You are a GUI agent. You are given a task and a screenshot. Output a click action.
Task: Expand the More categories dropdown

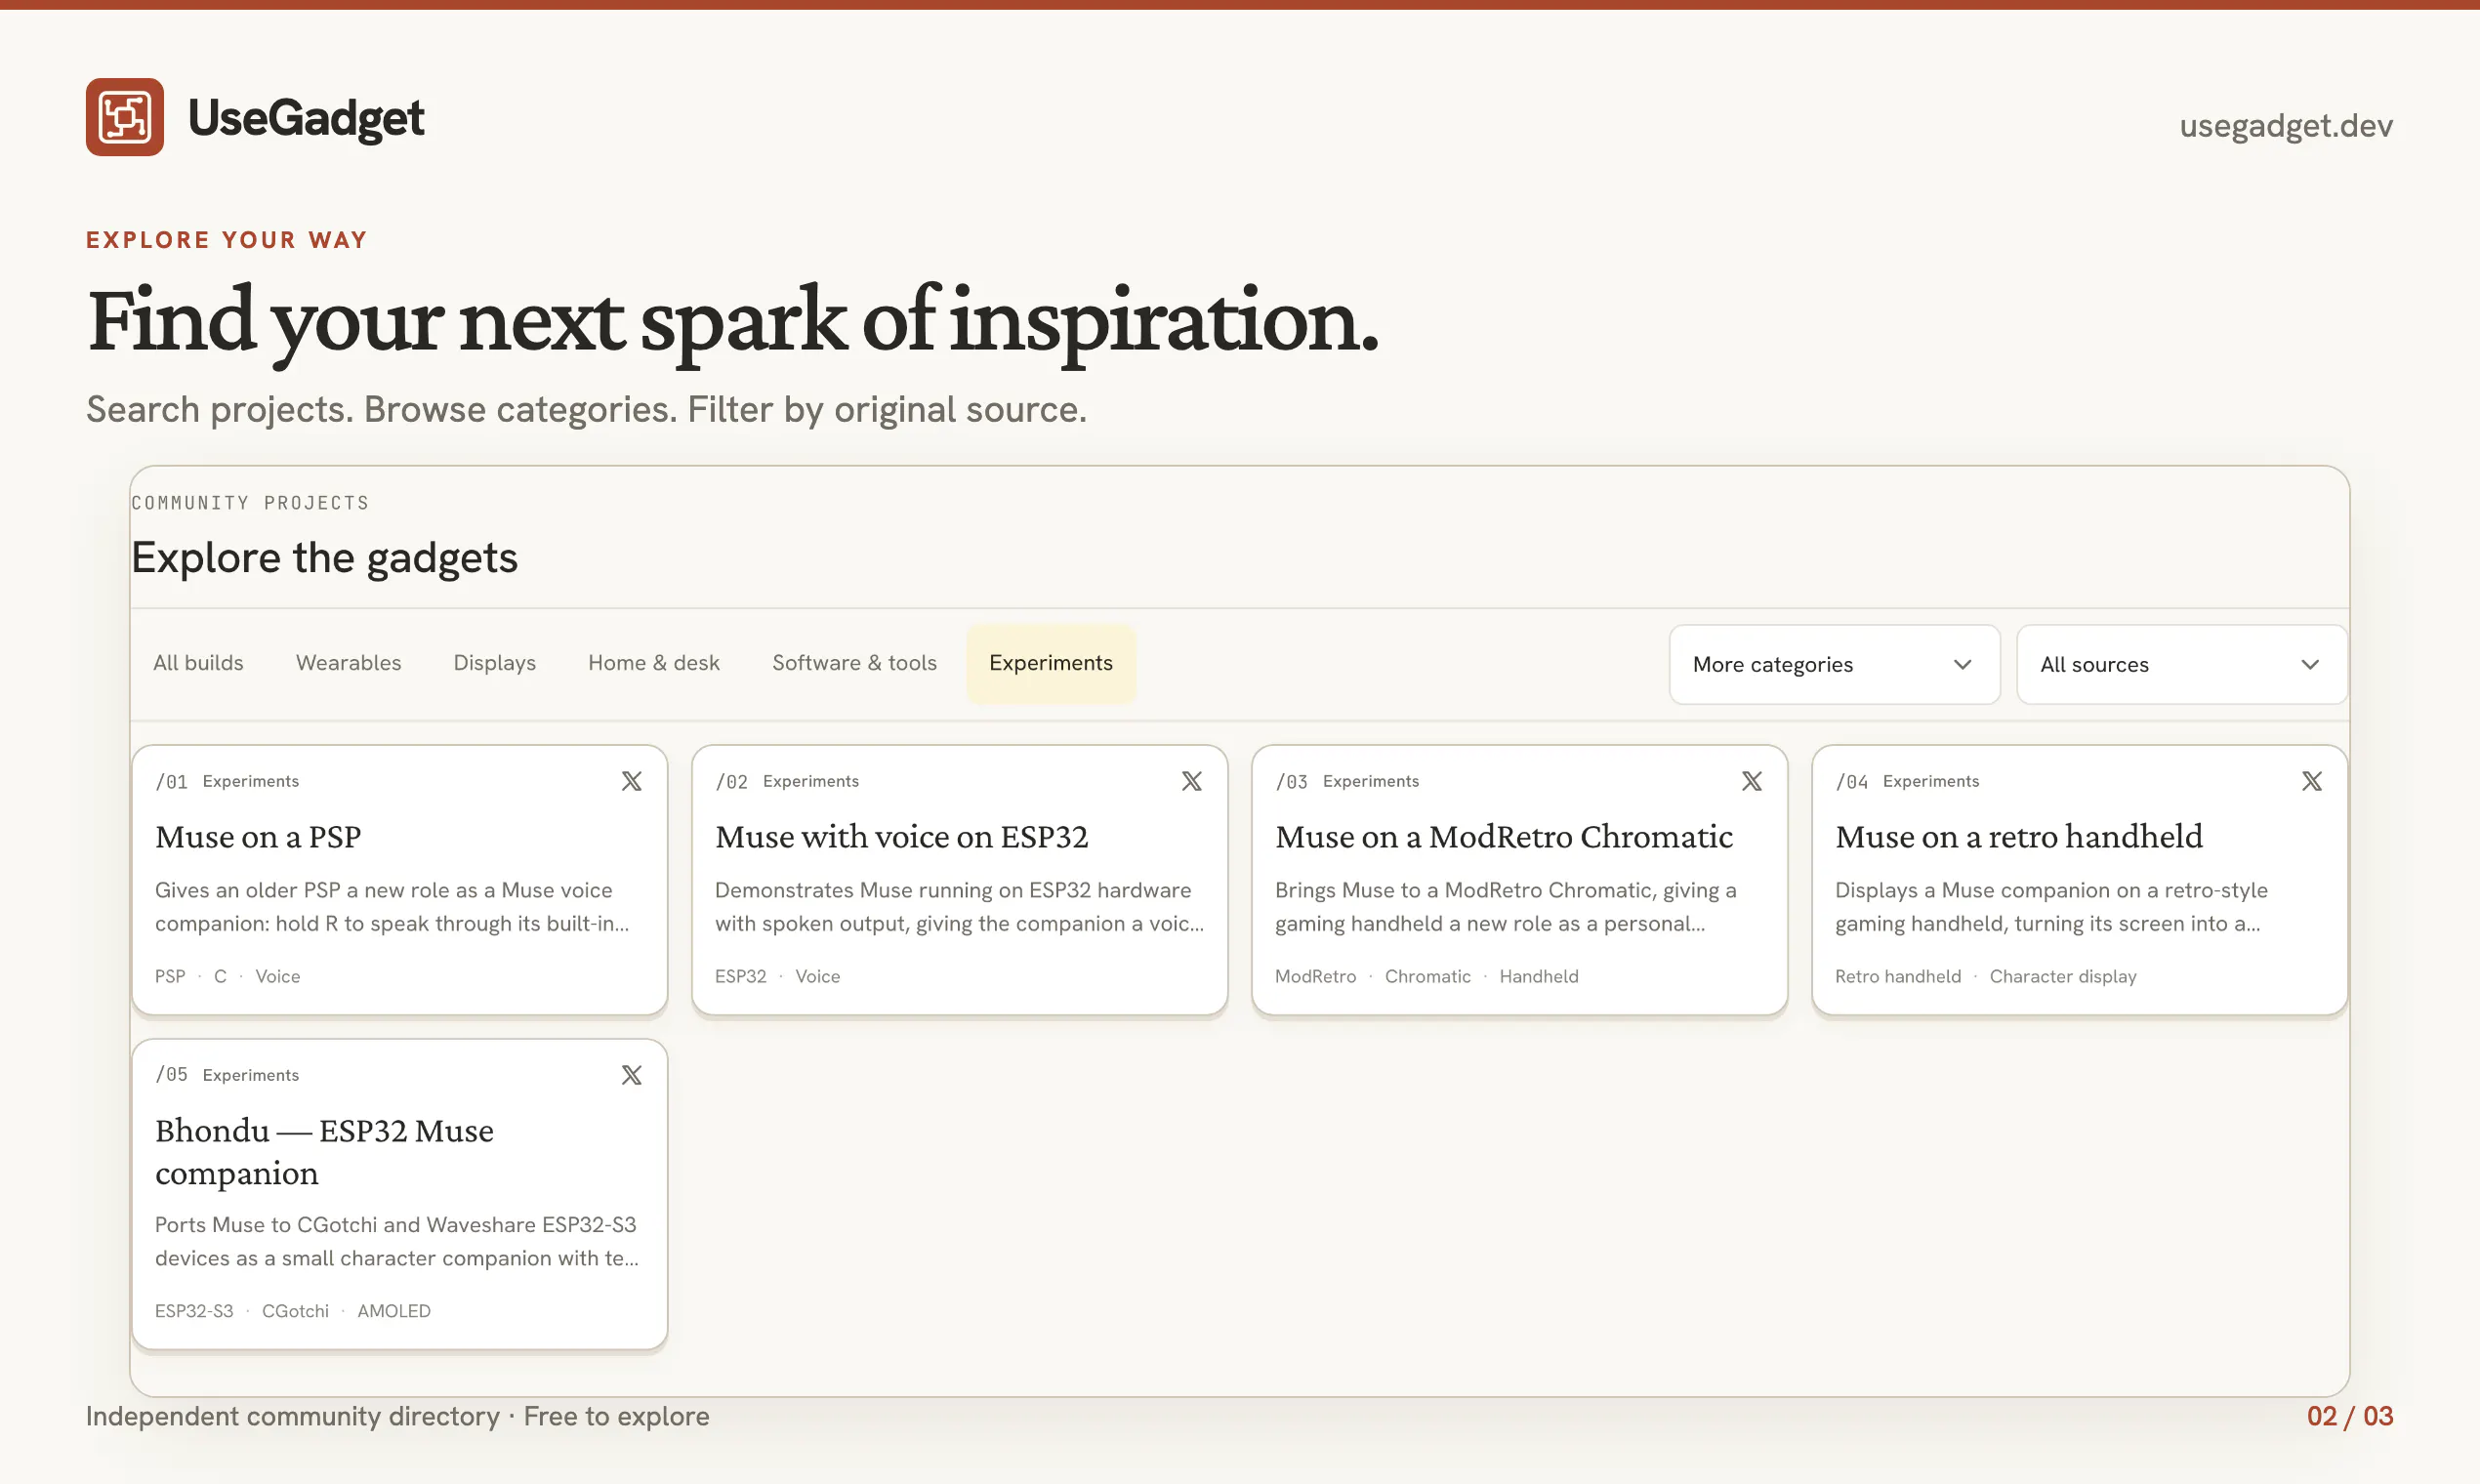[1834, 664]
